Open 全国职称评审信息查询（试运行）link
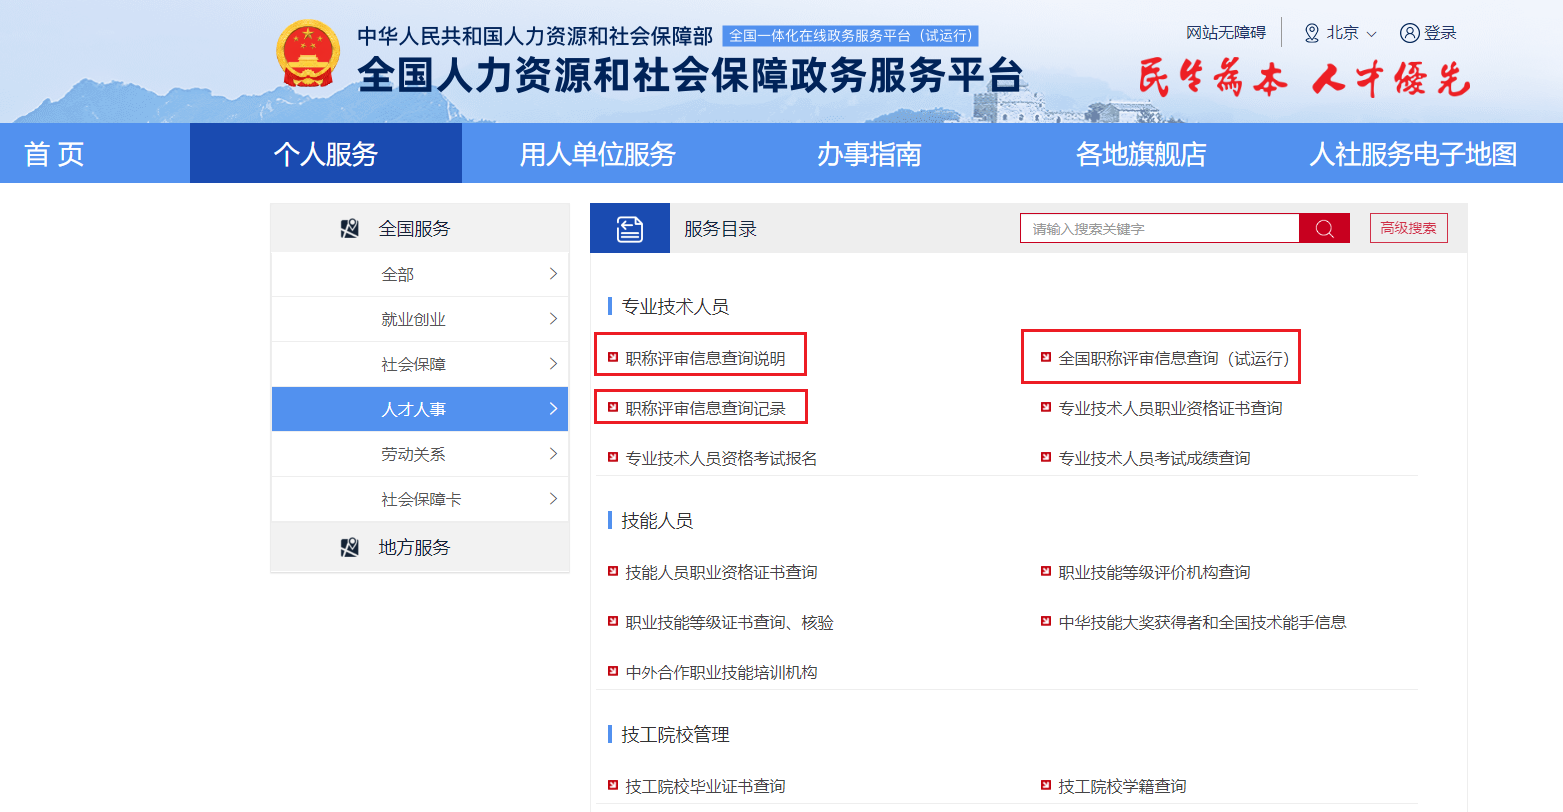 [1177, 358]
